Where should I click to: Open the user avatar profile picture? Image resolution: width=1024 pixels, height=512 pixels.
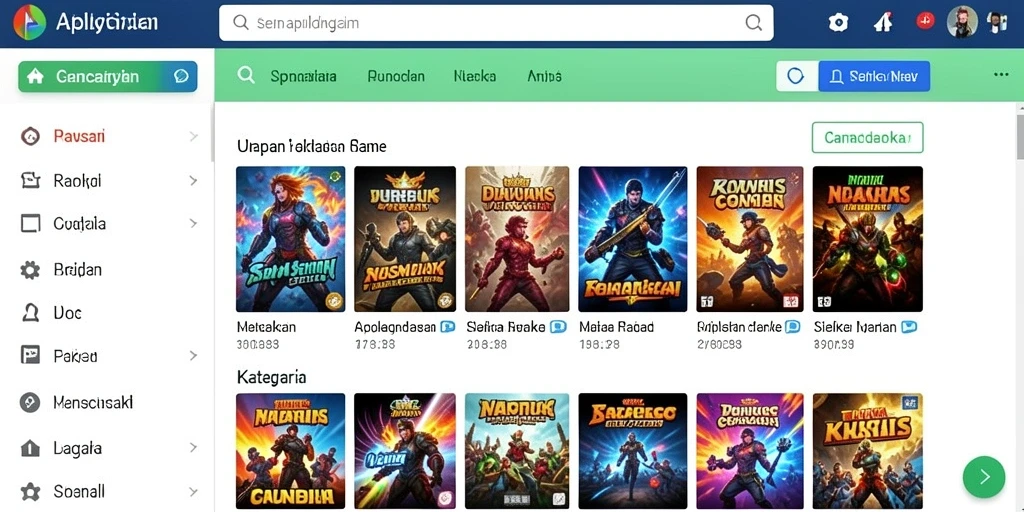point(962,22)
